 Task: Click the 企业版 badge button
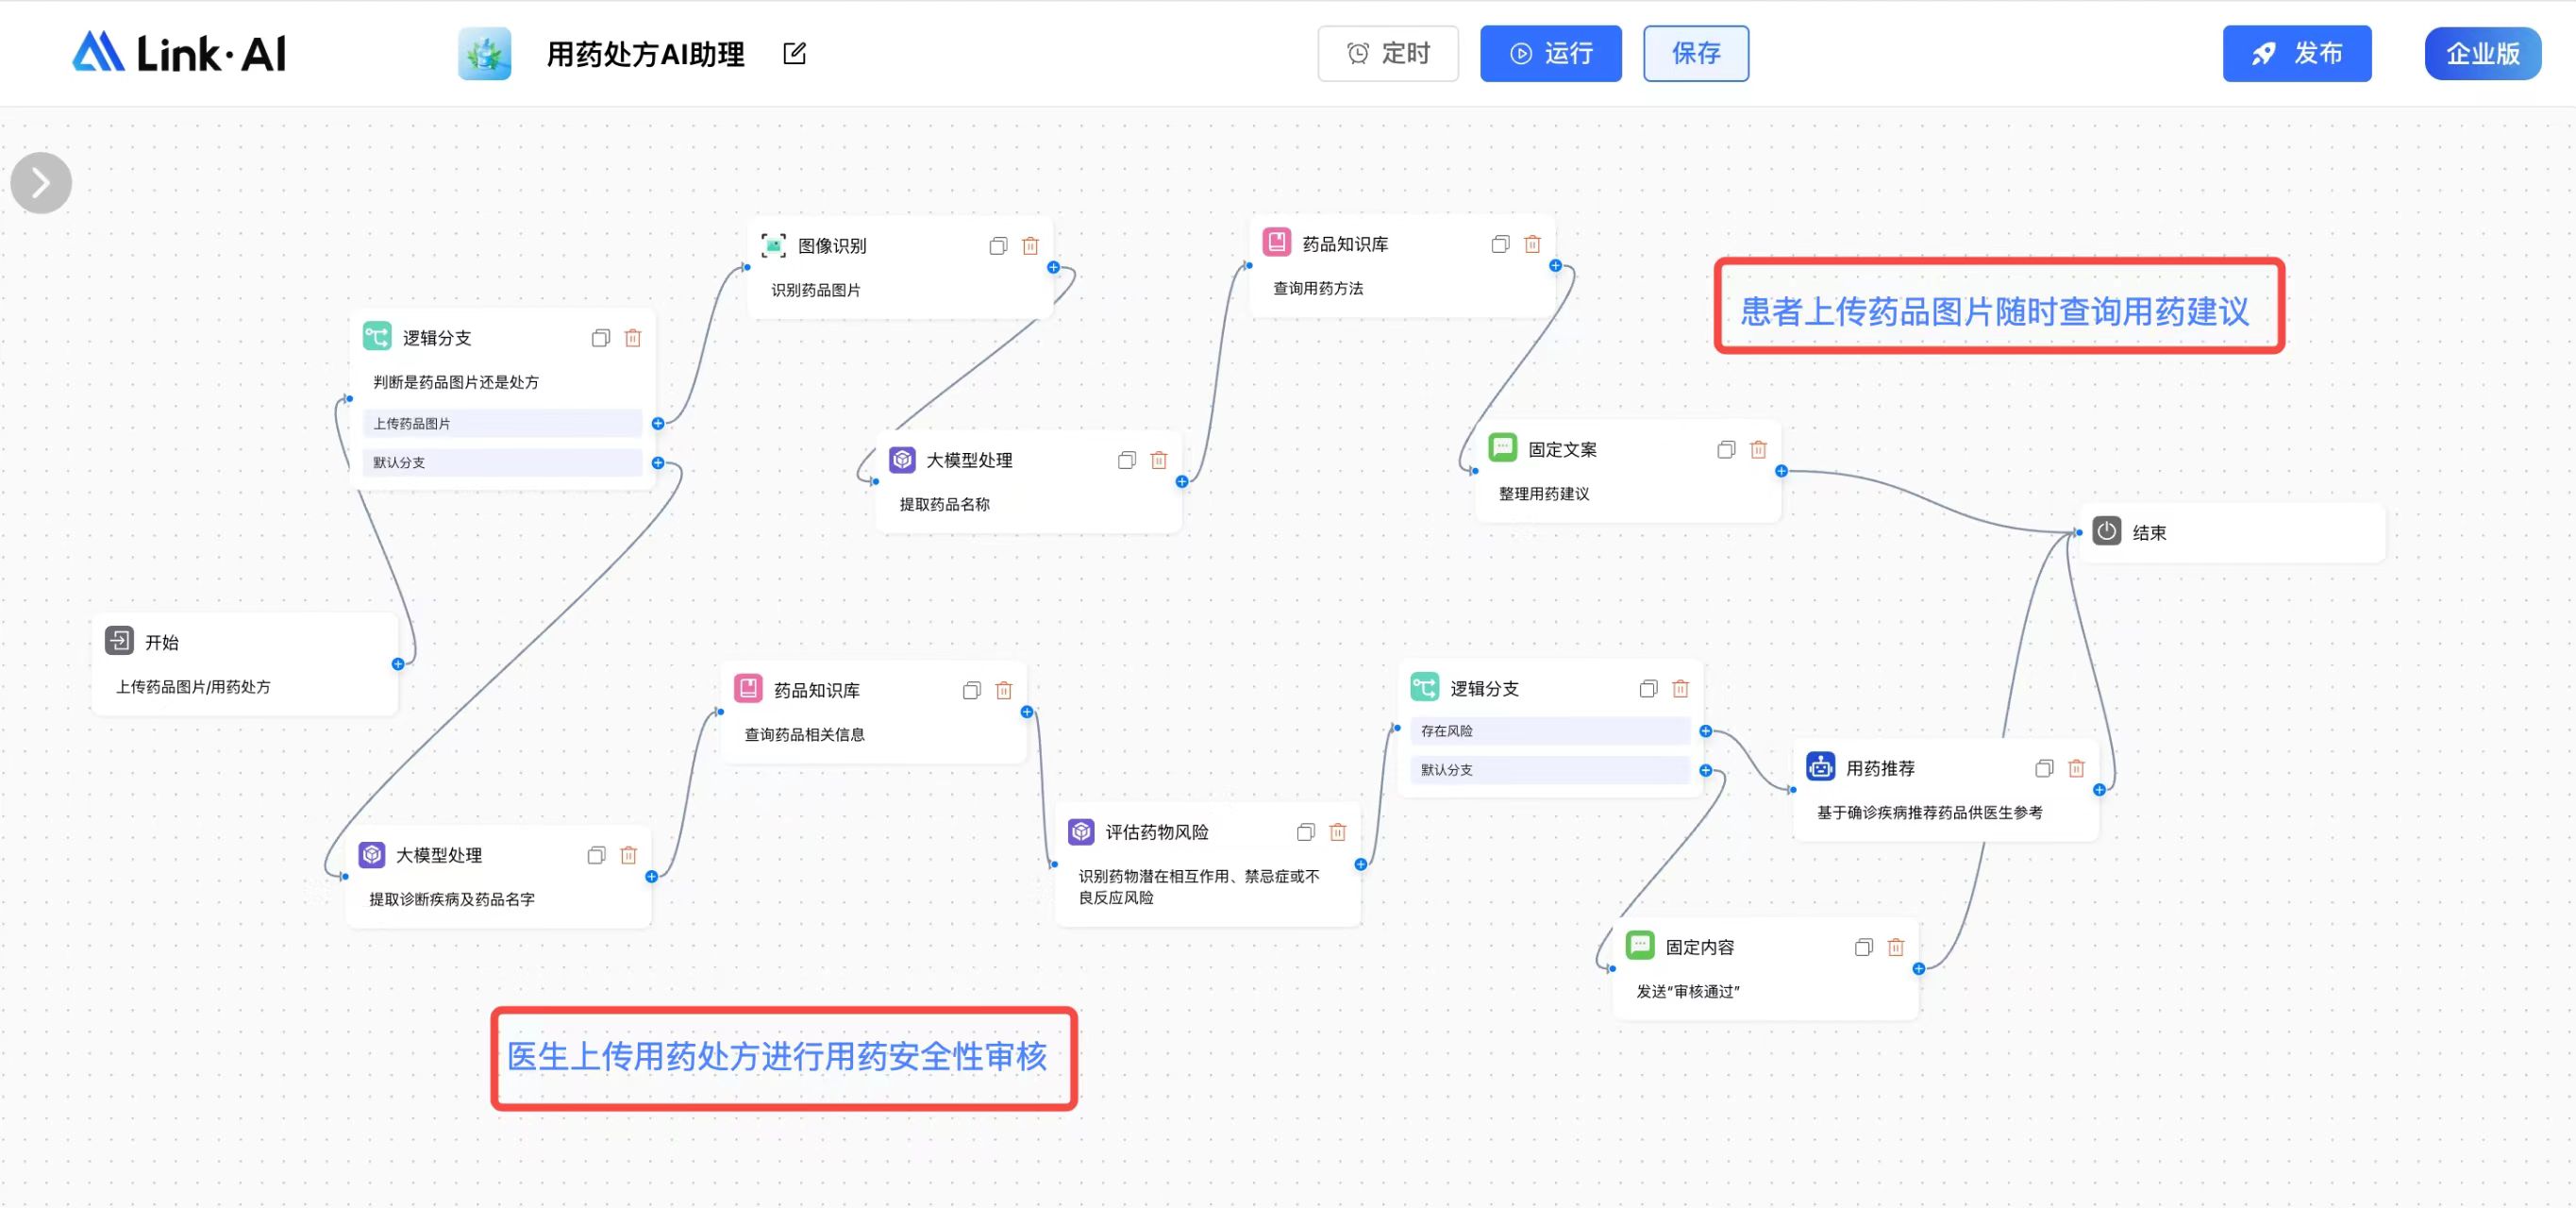tap(2482, 53)
